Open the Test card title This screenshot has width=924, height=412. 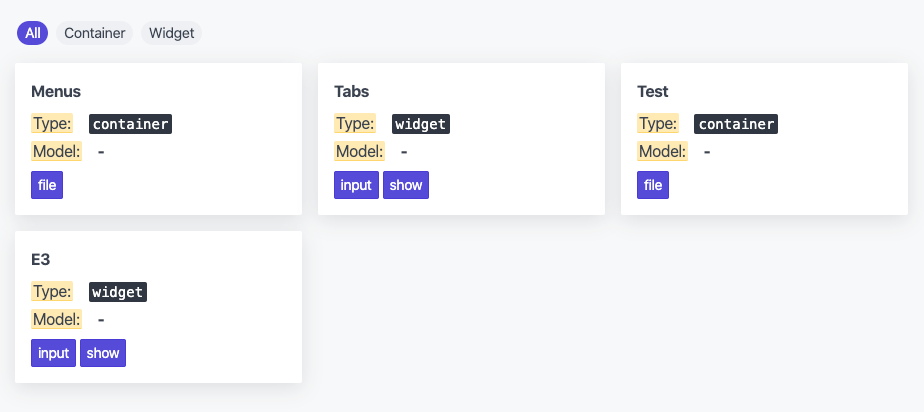653,91
